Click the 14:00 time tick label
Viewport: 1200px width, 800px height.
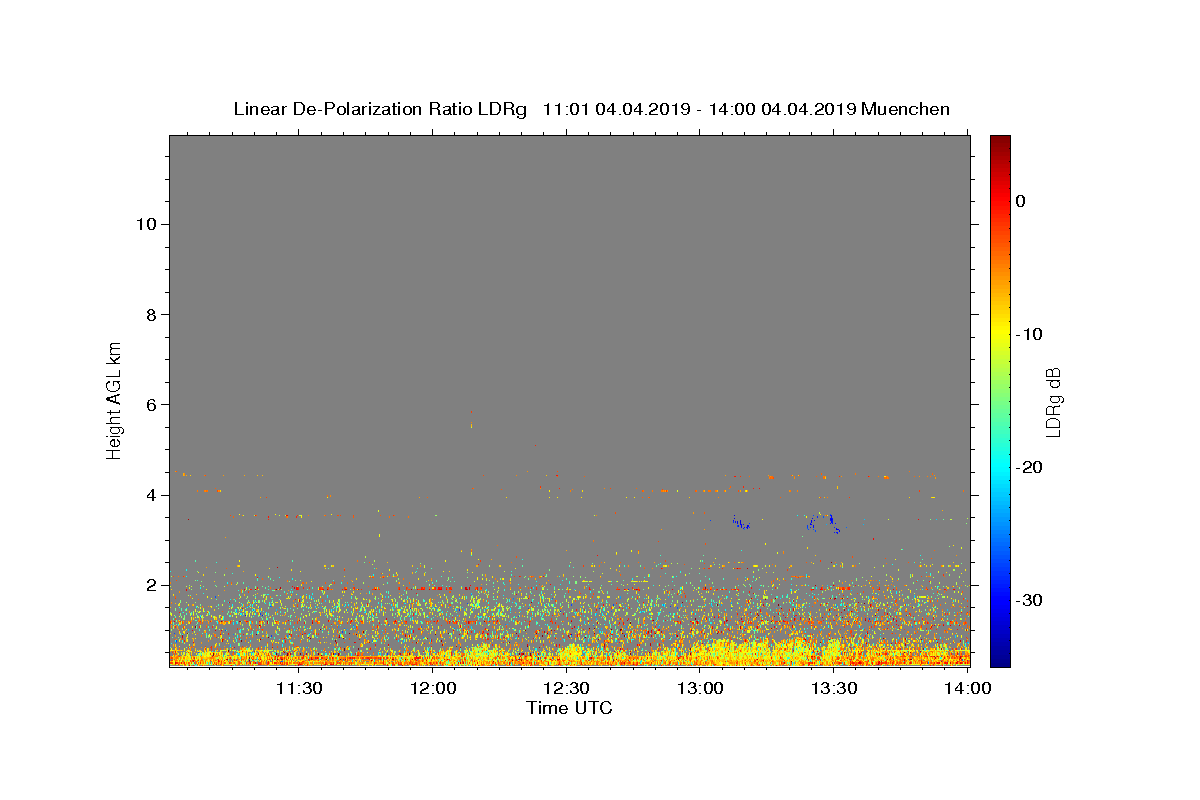[x=967, y=688]
